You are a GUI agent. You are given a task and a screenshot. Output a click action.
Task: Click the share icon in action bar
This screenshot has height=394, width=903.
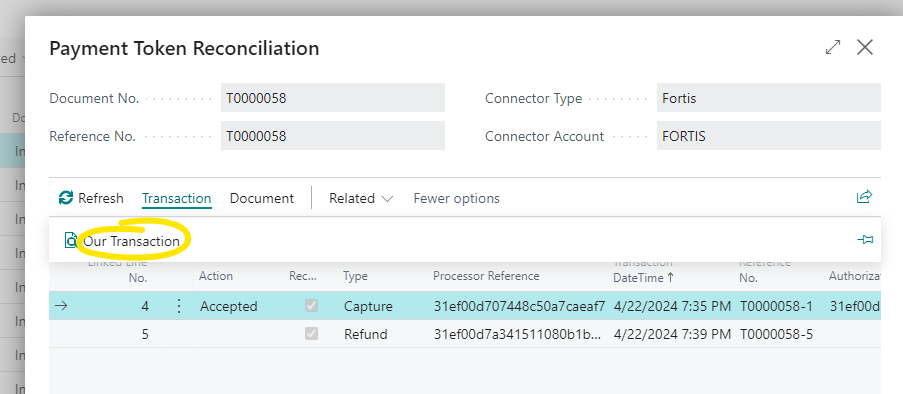click(864, 197)
